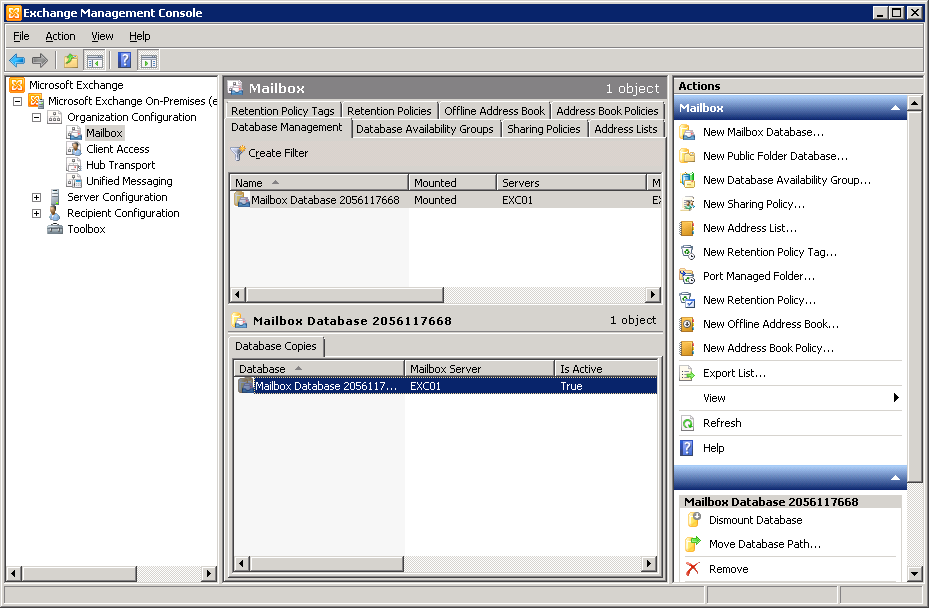
Task: Sort by the Name column header
Action: [319, 183]
